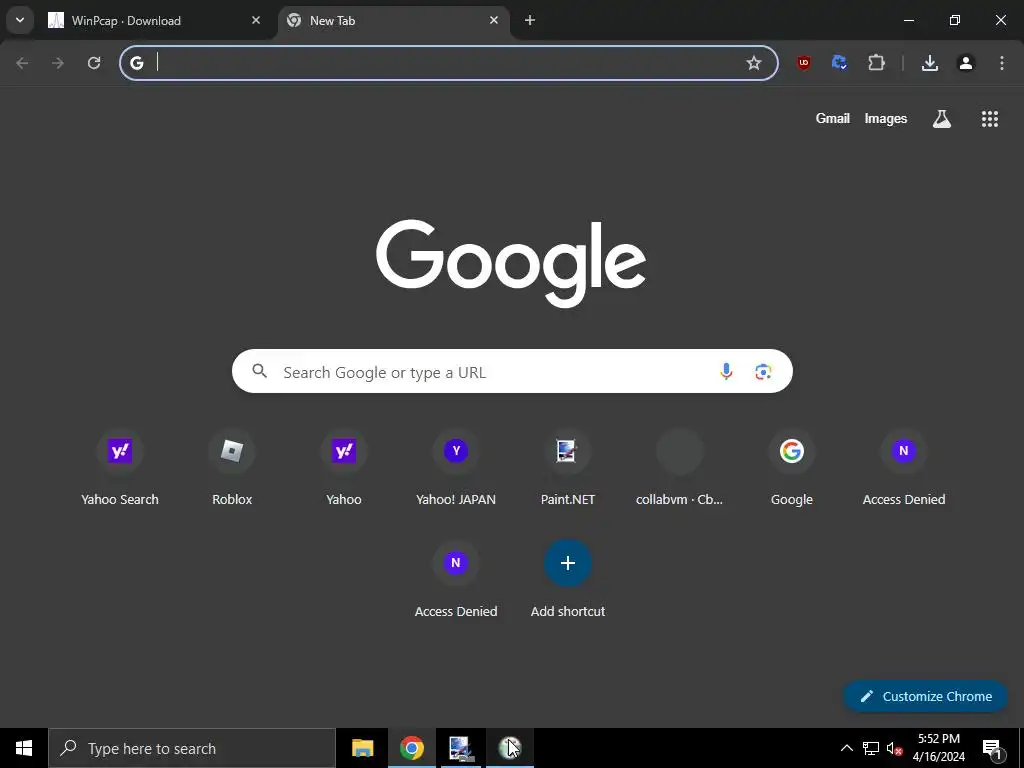This screenshot has width=1024, height=768.
Task: Open the clock showing 5:52 PM
Action: point(938,748)
